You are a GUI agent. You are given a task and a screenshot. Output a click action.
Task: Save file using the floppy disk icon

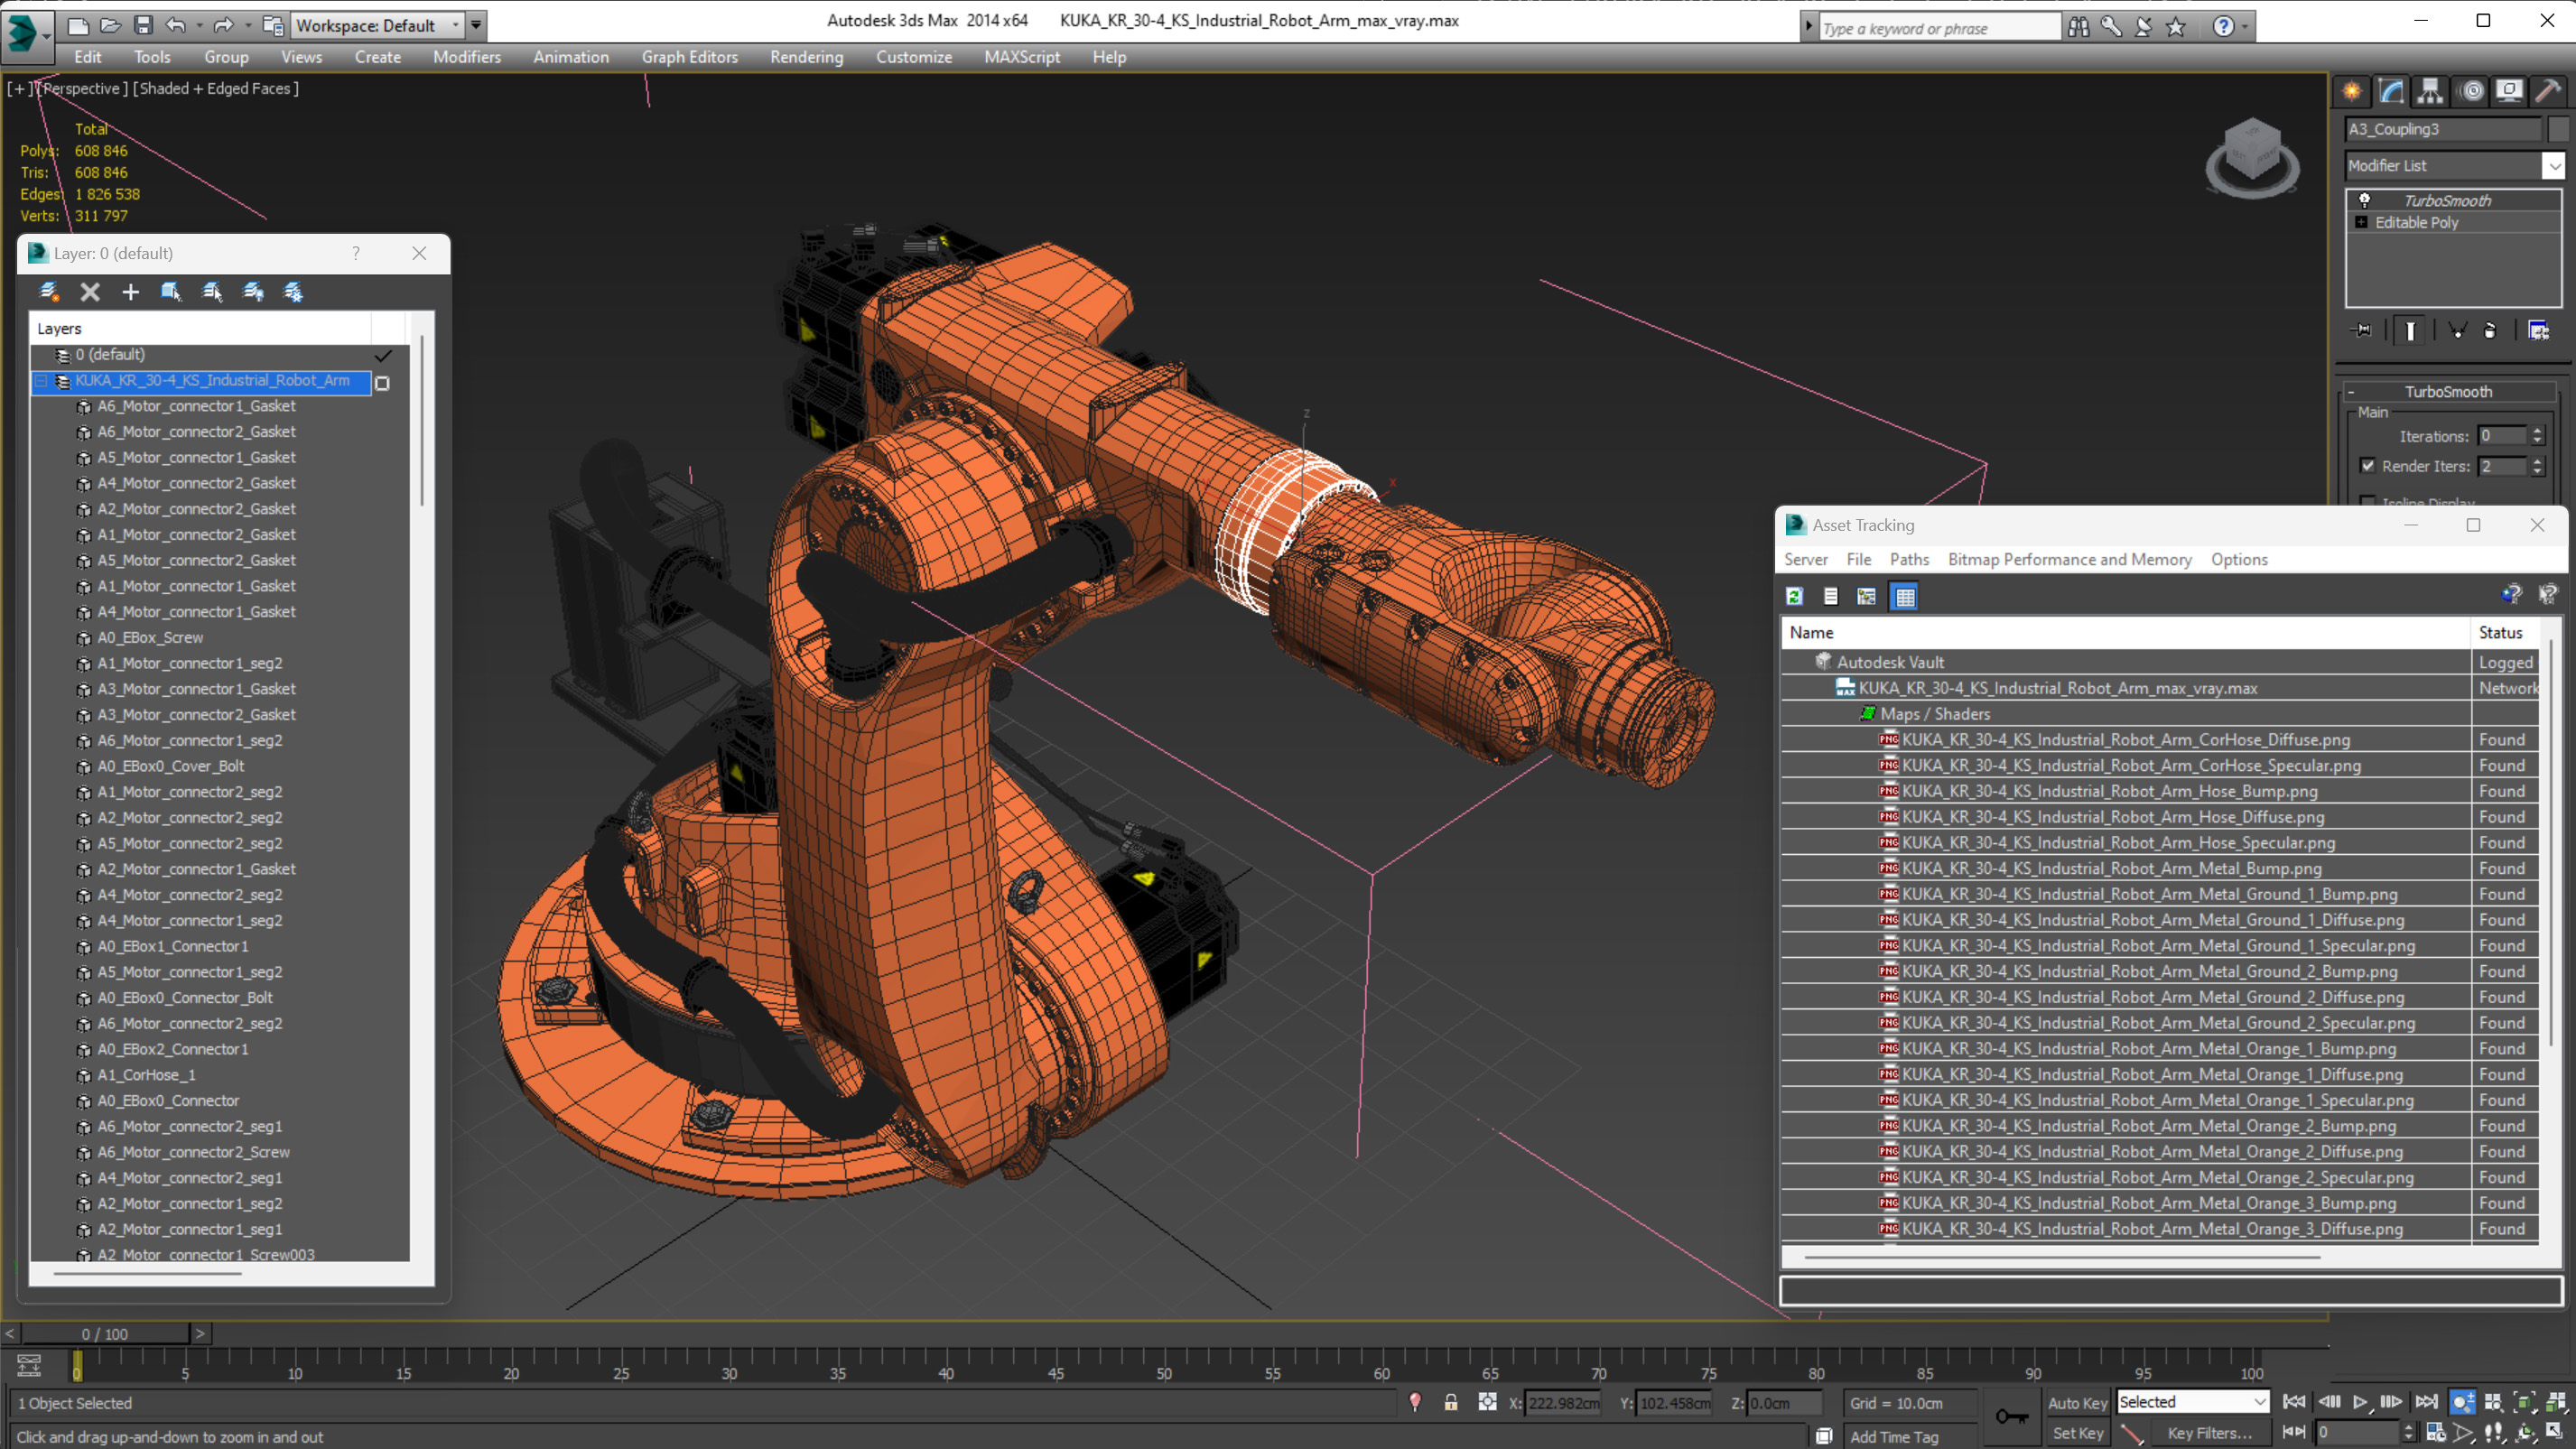click(x=143, y=25)
